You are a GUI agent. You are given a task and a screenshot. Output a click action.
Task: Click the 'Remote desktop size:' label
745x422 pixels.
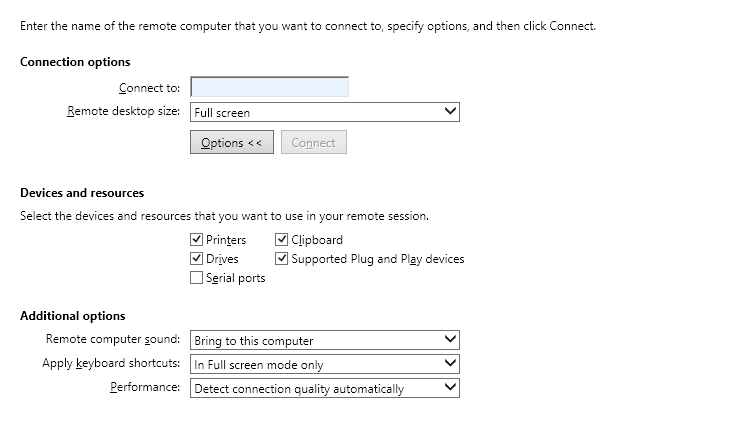tap(124, 111)
